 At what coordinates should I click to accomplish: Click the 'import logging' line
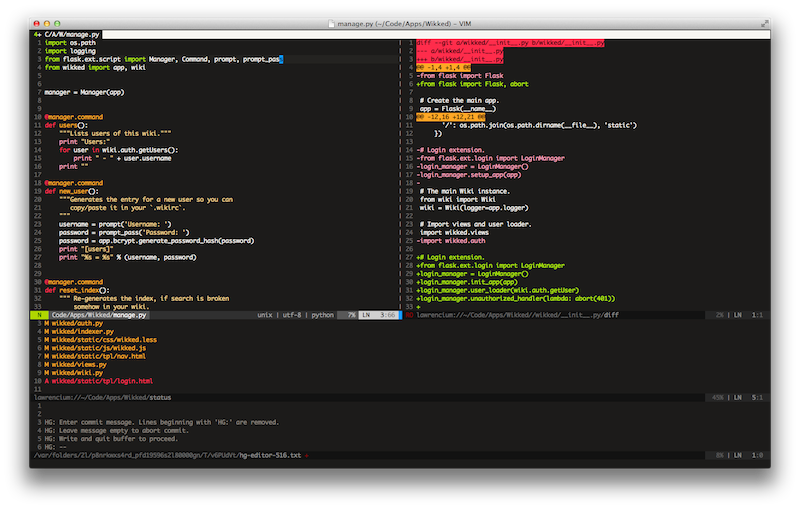(x=70, y=51)
